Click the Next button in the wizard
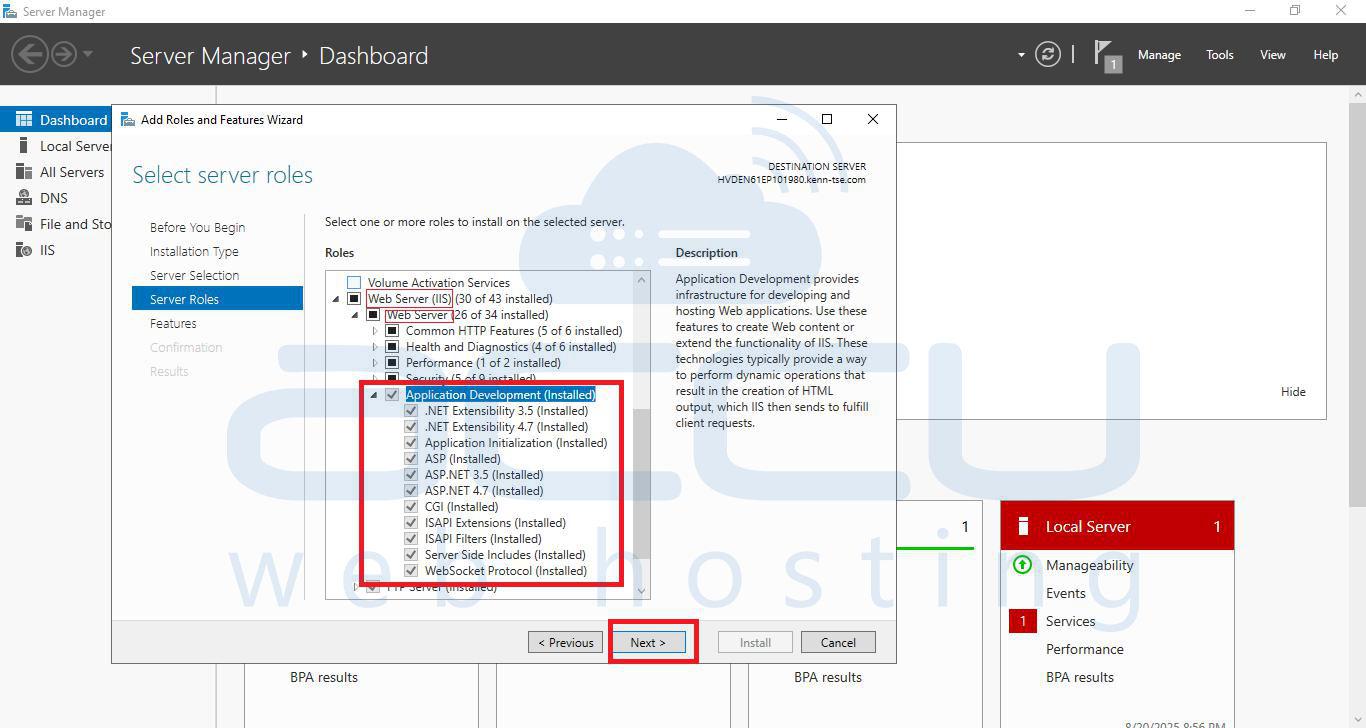 pos(650,641)
